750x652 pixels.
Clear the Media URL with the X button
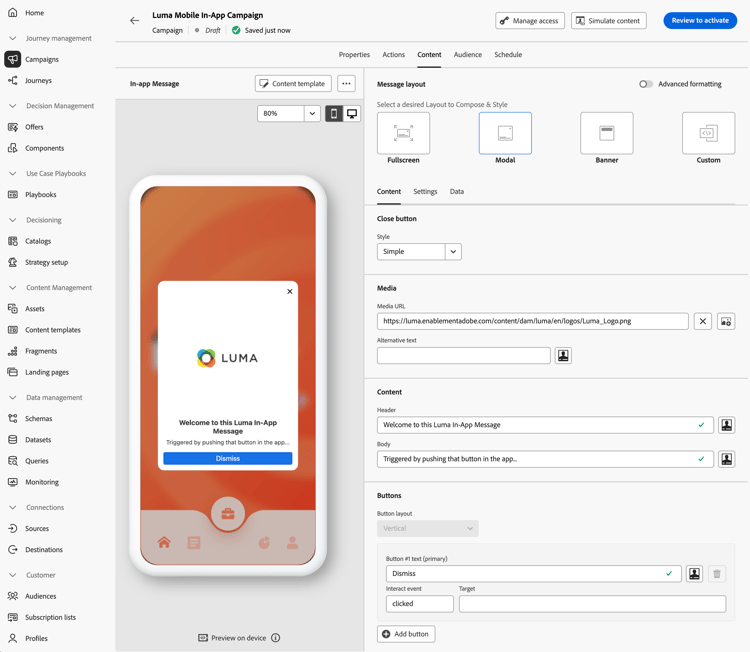(703, 321)
